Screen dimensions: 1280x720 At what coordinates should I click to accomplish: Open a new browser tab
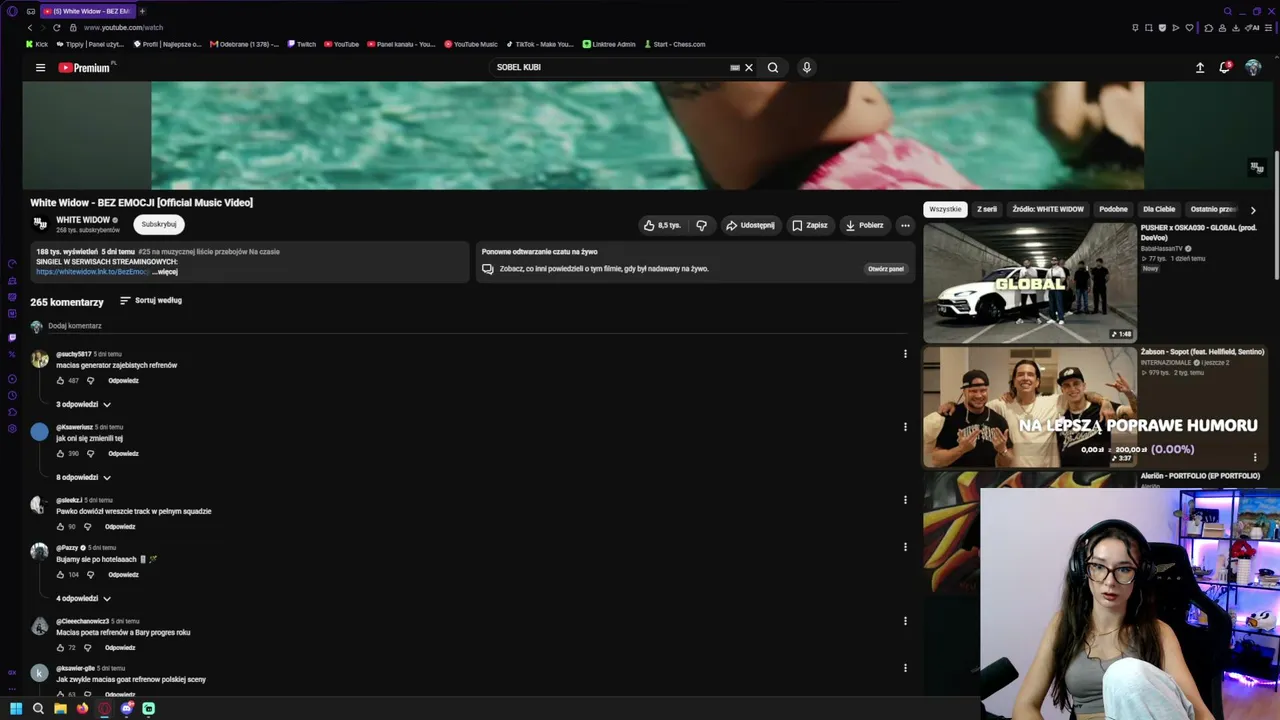tap(142, 11)
